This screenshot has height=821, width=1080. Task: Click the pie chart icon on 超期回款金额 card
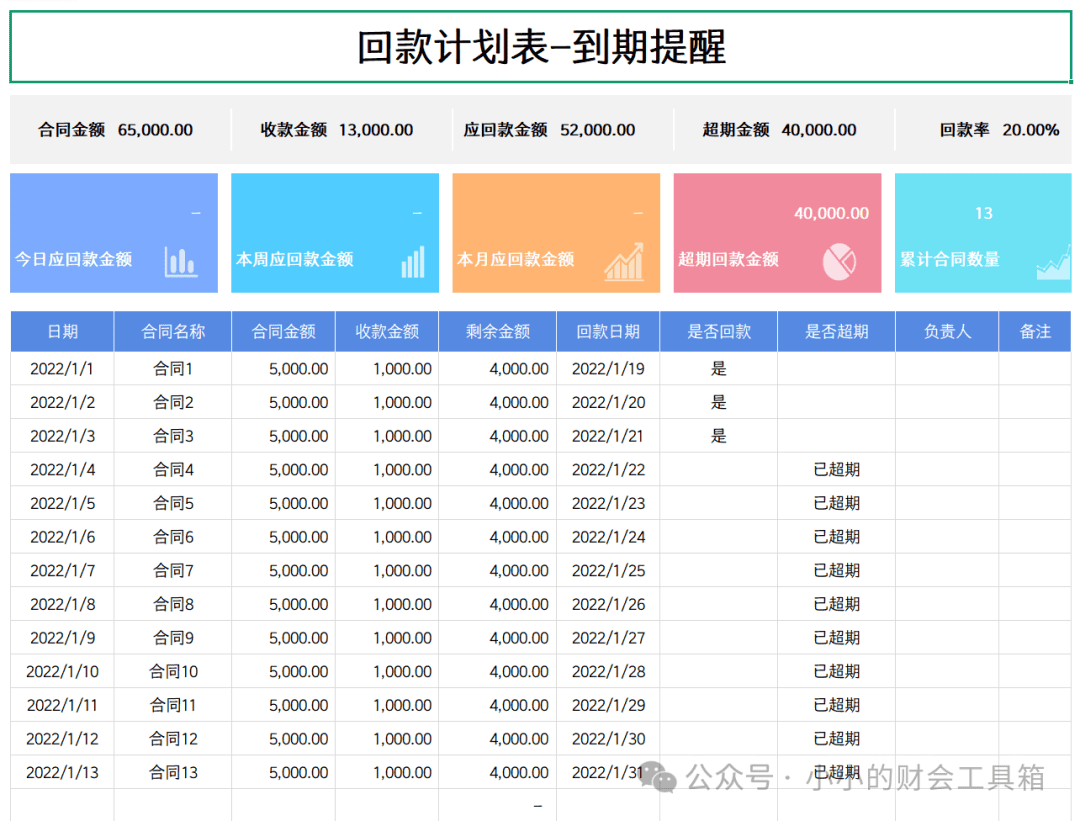click(x=839, y=262)
